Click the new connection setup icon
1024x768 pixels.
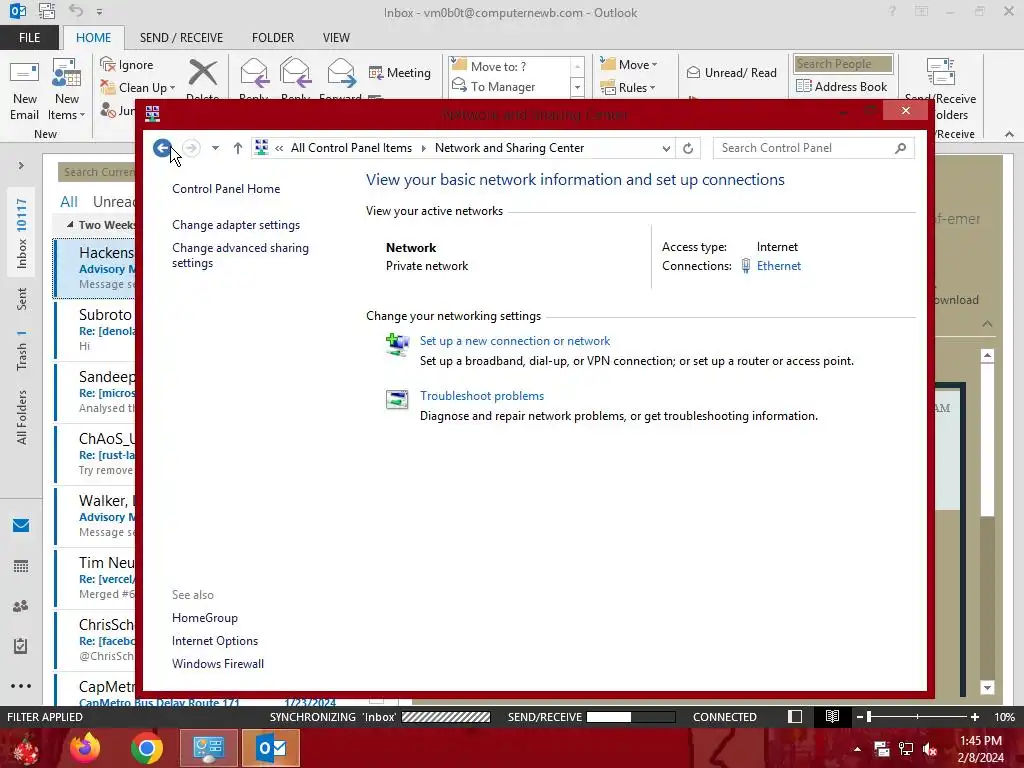click(396, 344)
